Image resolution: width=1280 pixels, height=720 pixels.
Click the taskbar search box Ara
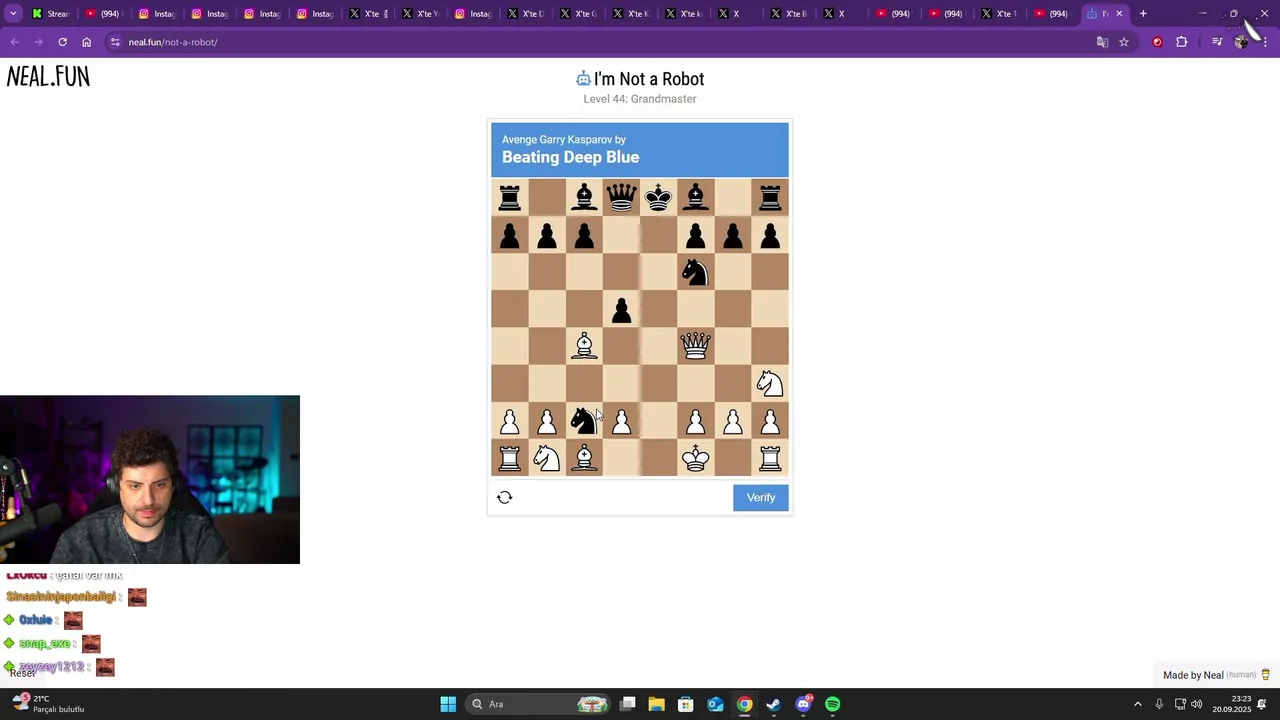click(540, 704)
